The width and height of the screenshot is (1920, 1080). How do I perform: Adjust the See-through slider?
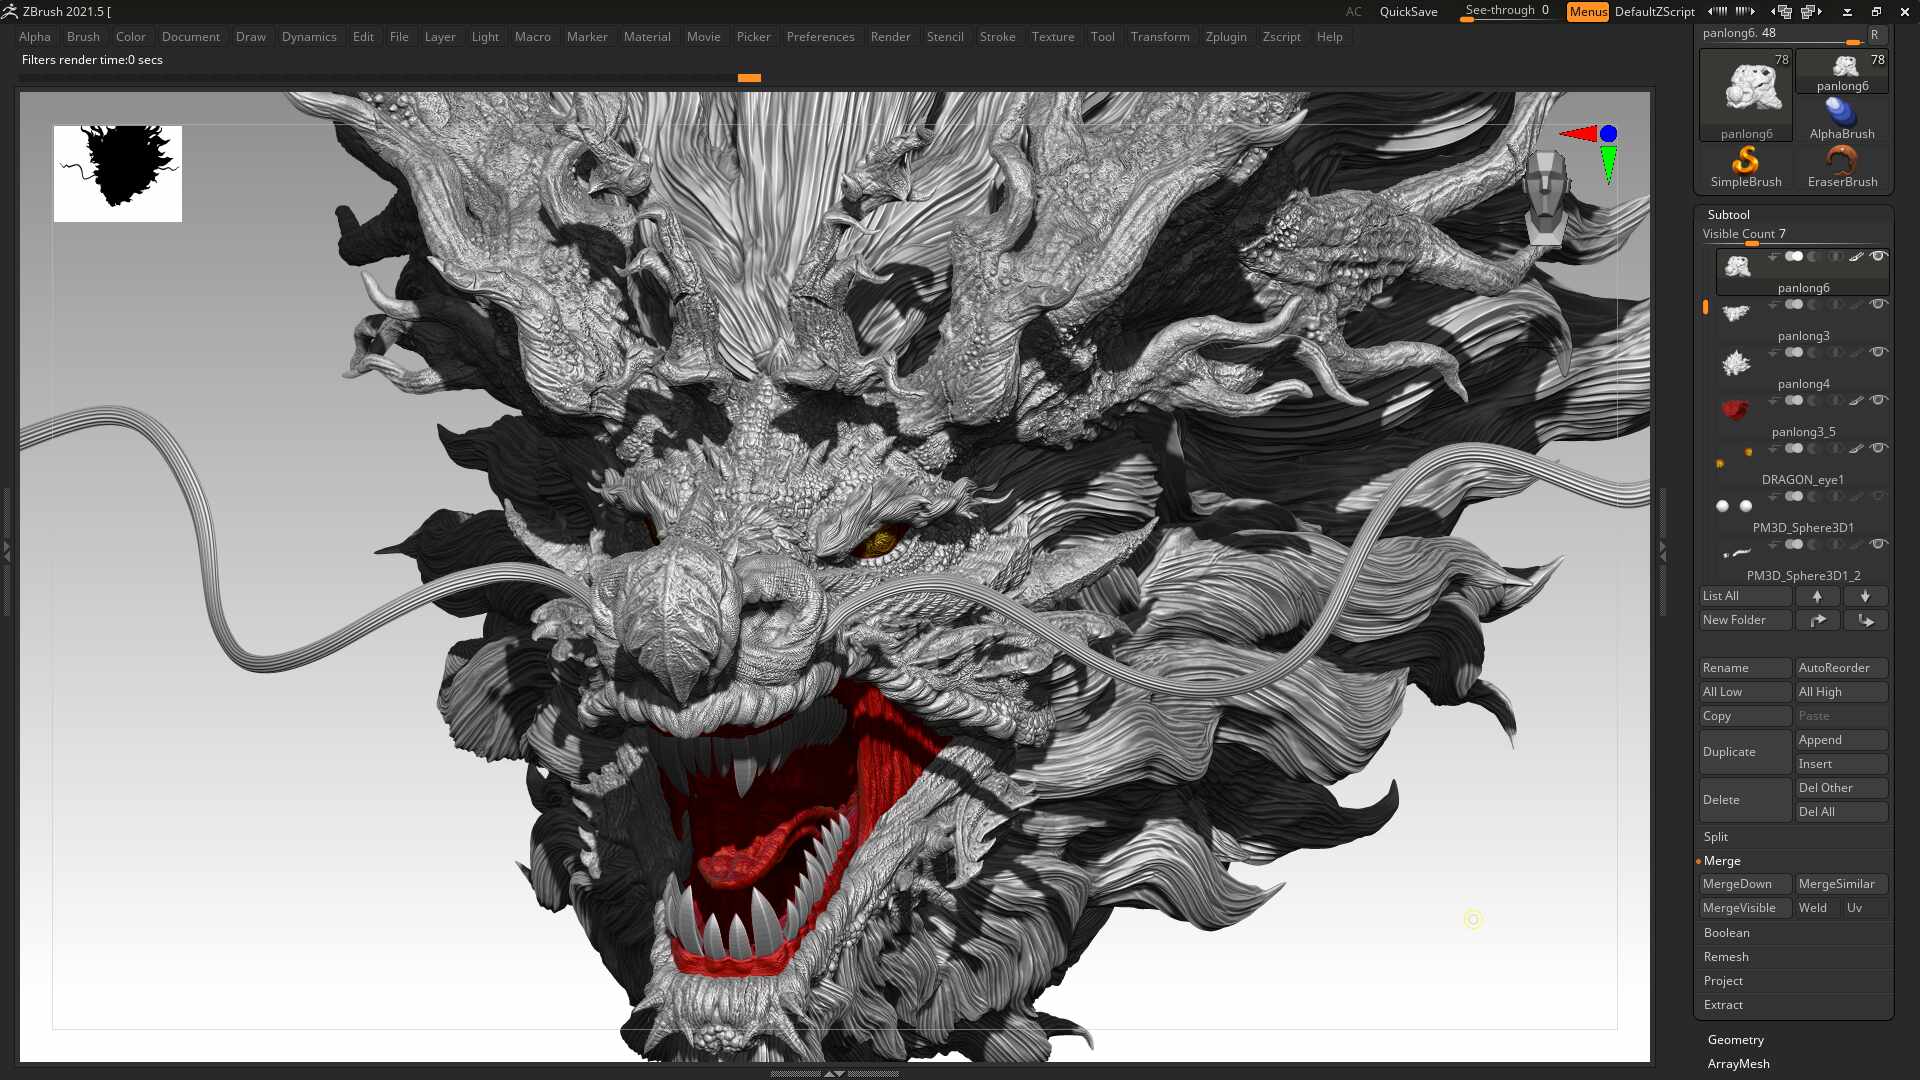1508,12
